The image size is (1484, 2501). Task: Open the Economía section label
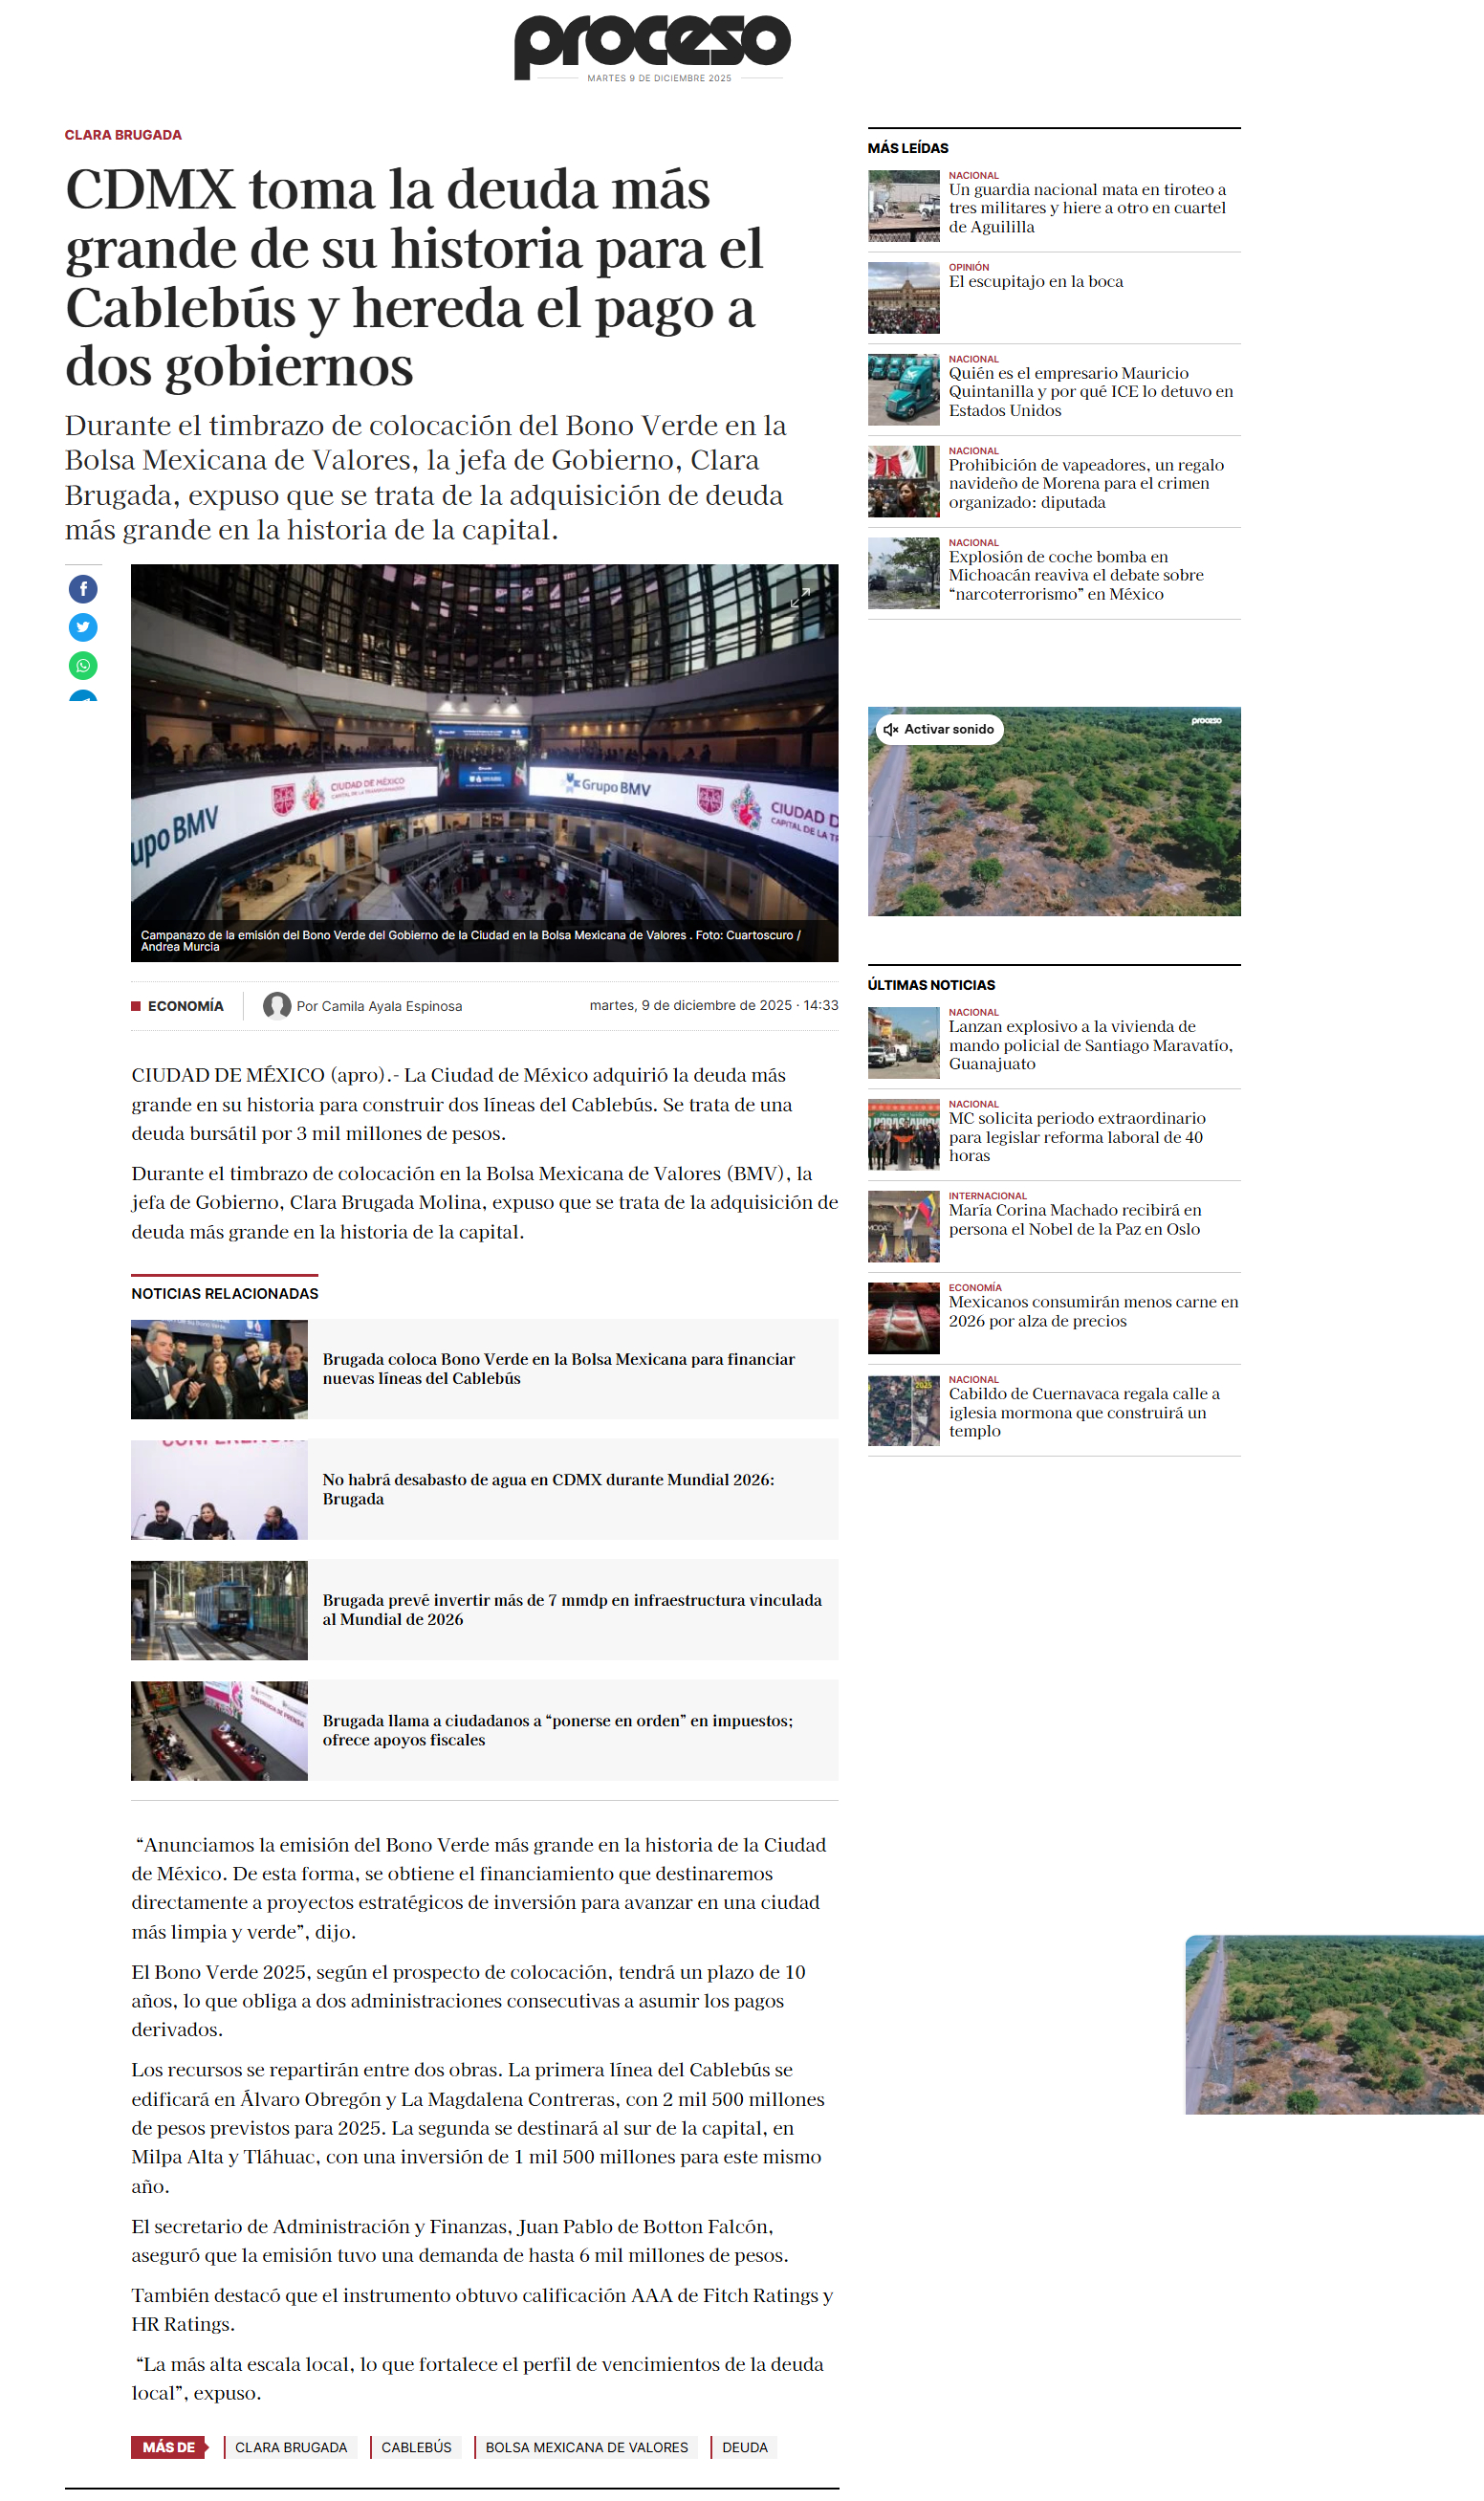[185, 1006]
